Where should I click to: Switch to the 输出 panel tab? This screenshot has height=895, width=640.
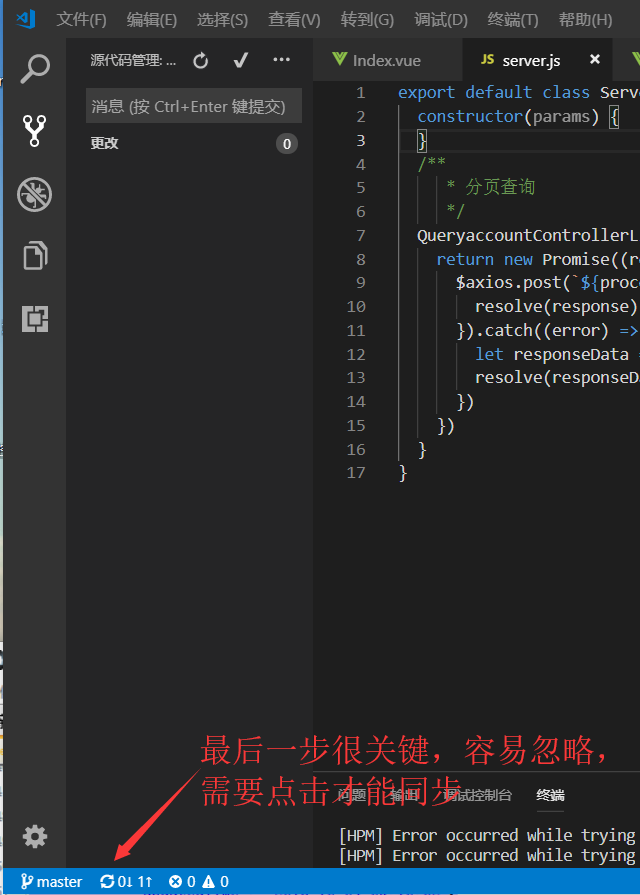[405, 795]
